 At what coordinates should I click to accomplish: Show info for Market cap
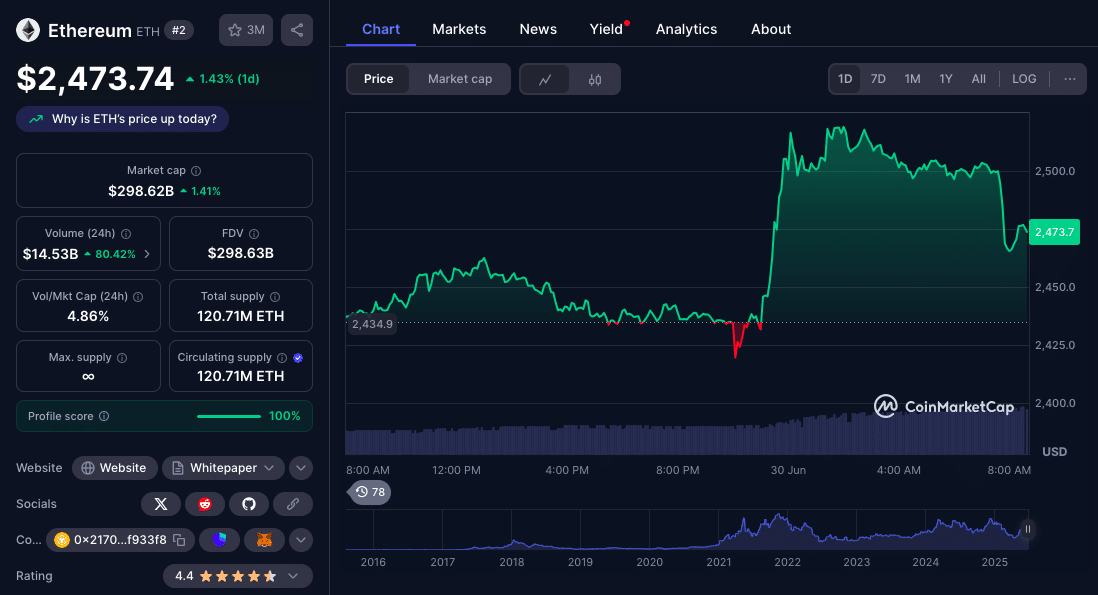point(196,171)
